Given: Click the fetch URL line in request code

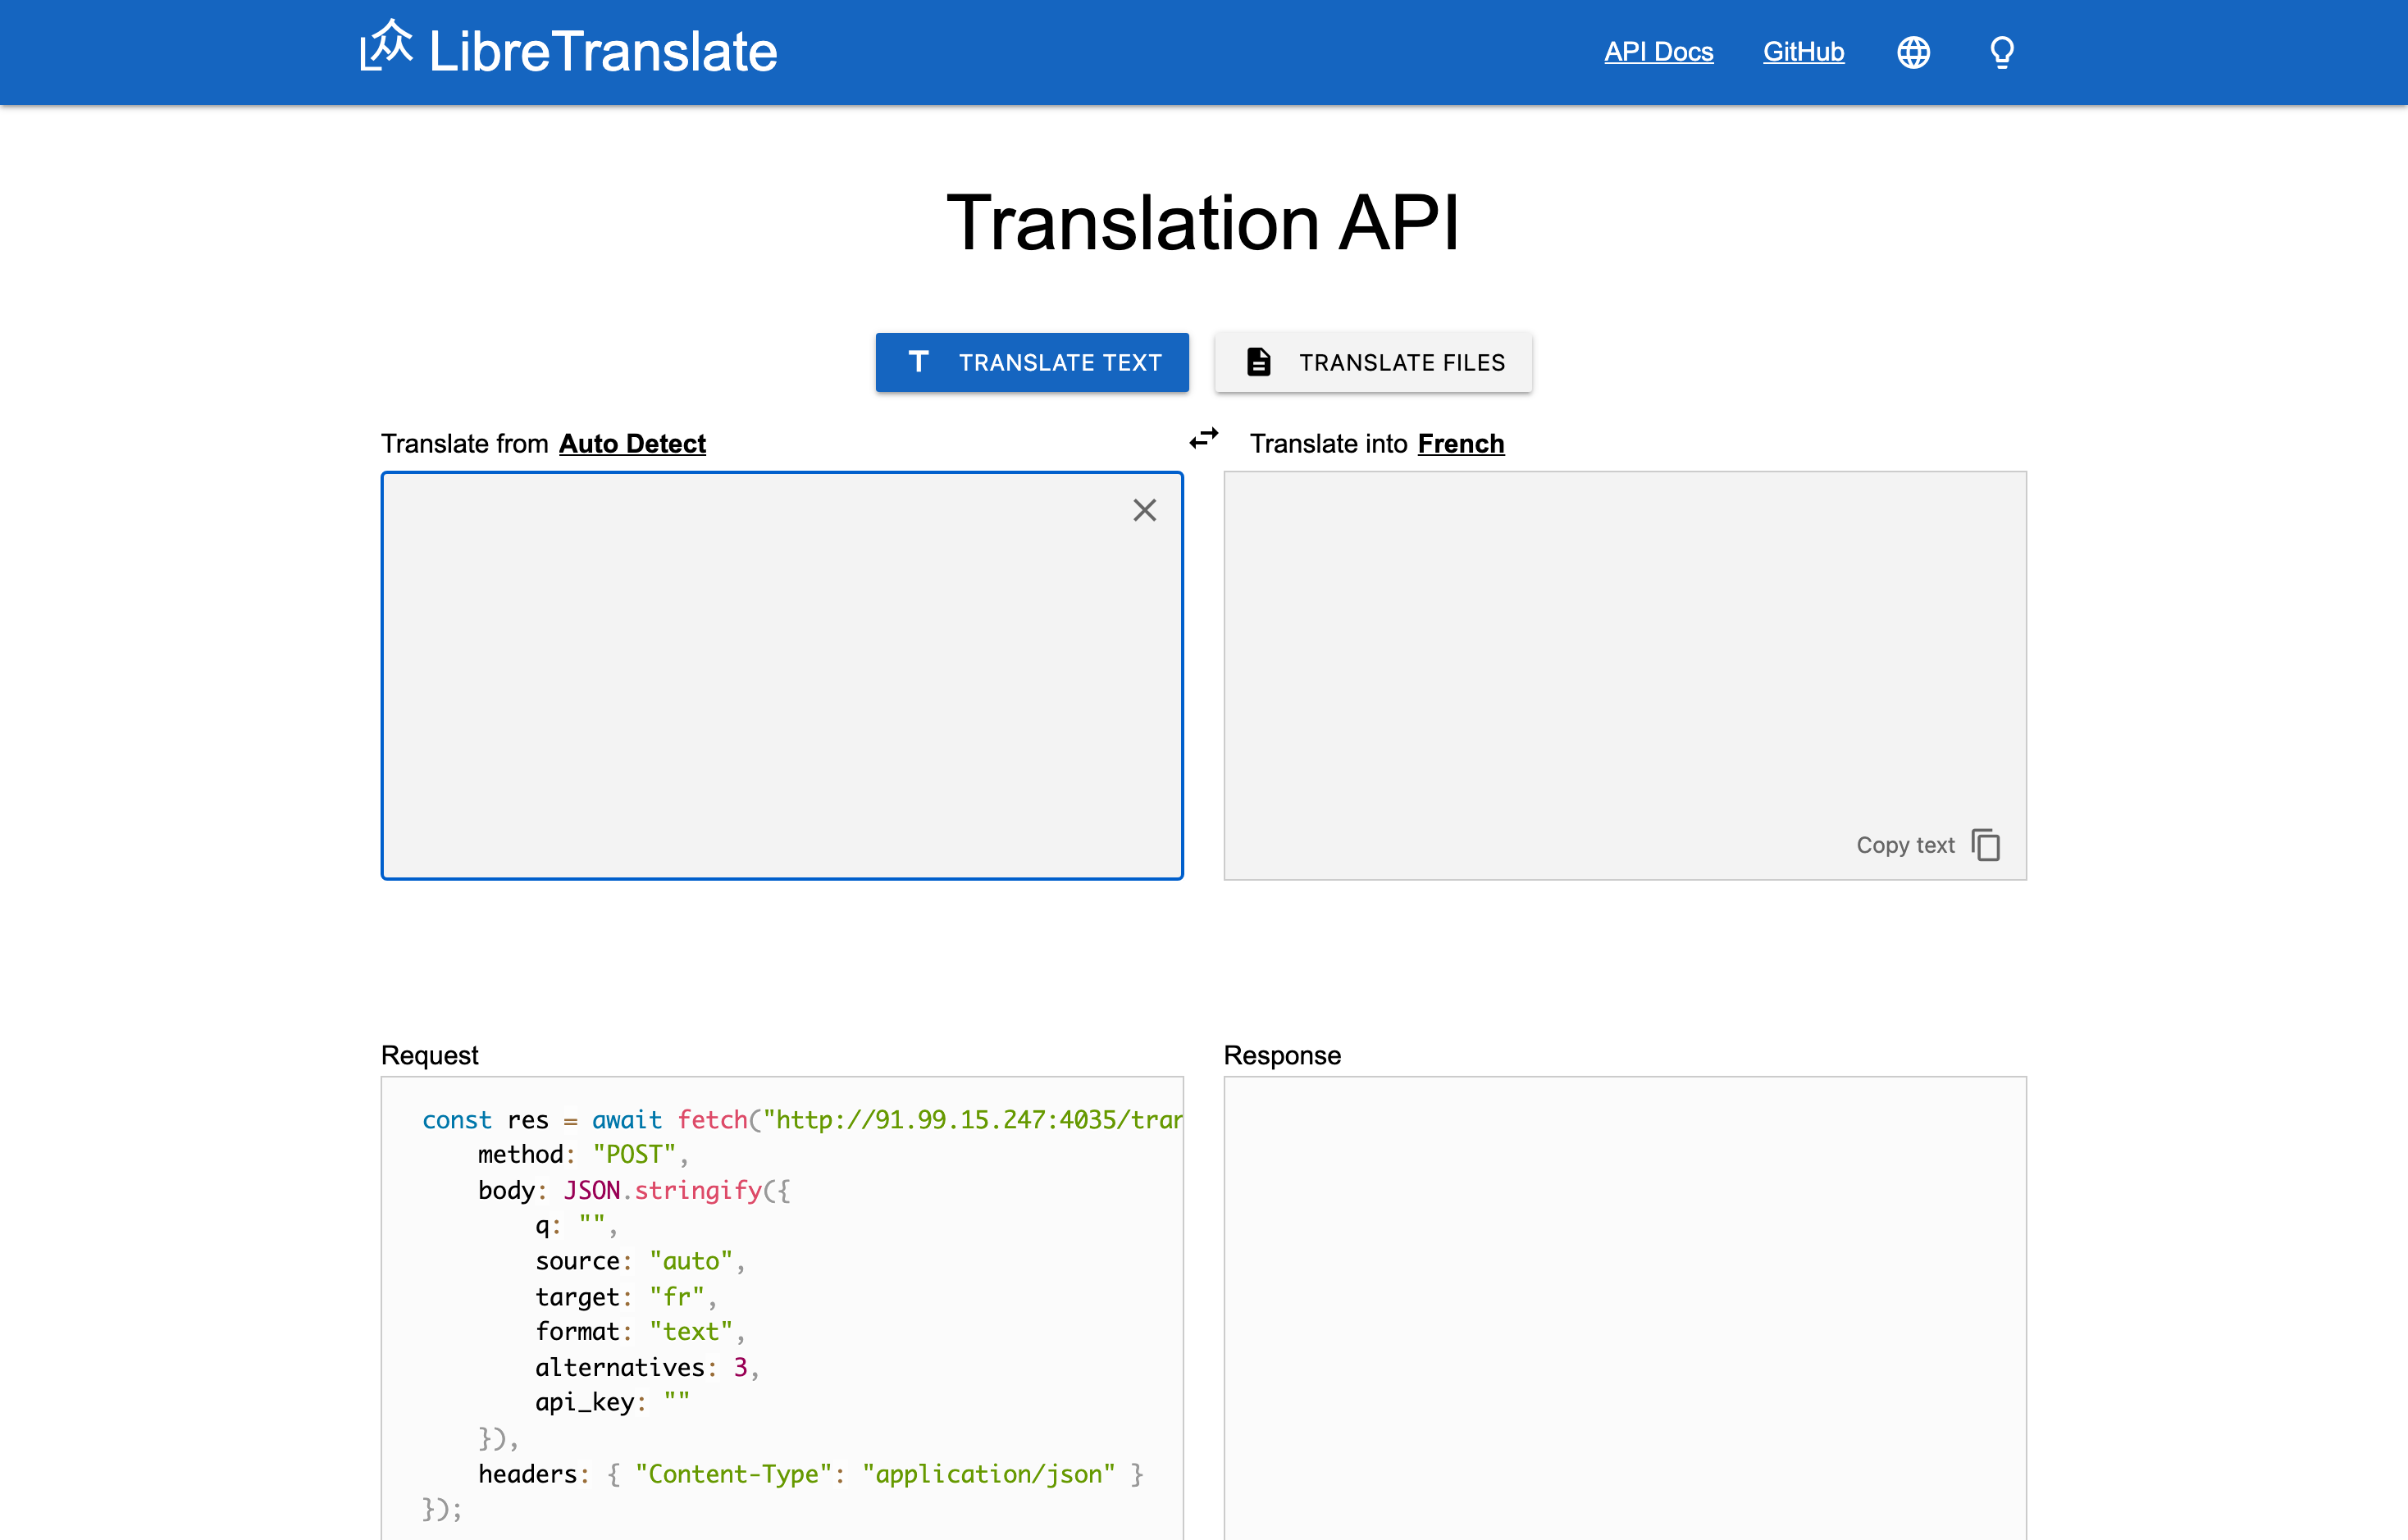Looking at the screenshot, I should (x=802, y=1119).
